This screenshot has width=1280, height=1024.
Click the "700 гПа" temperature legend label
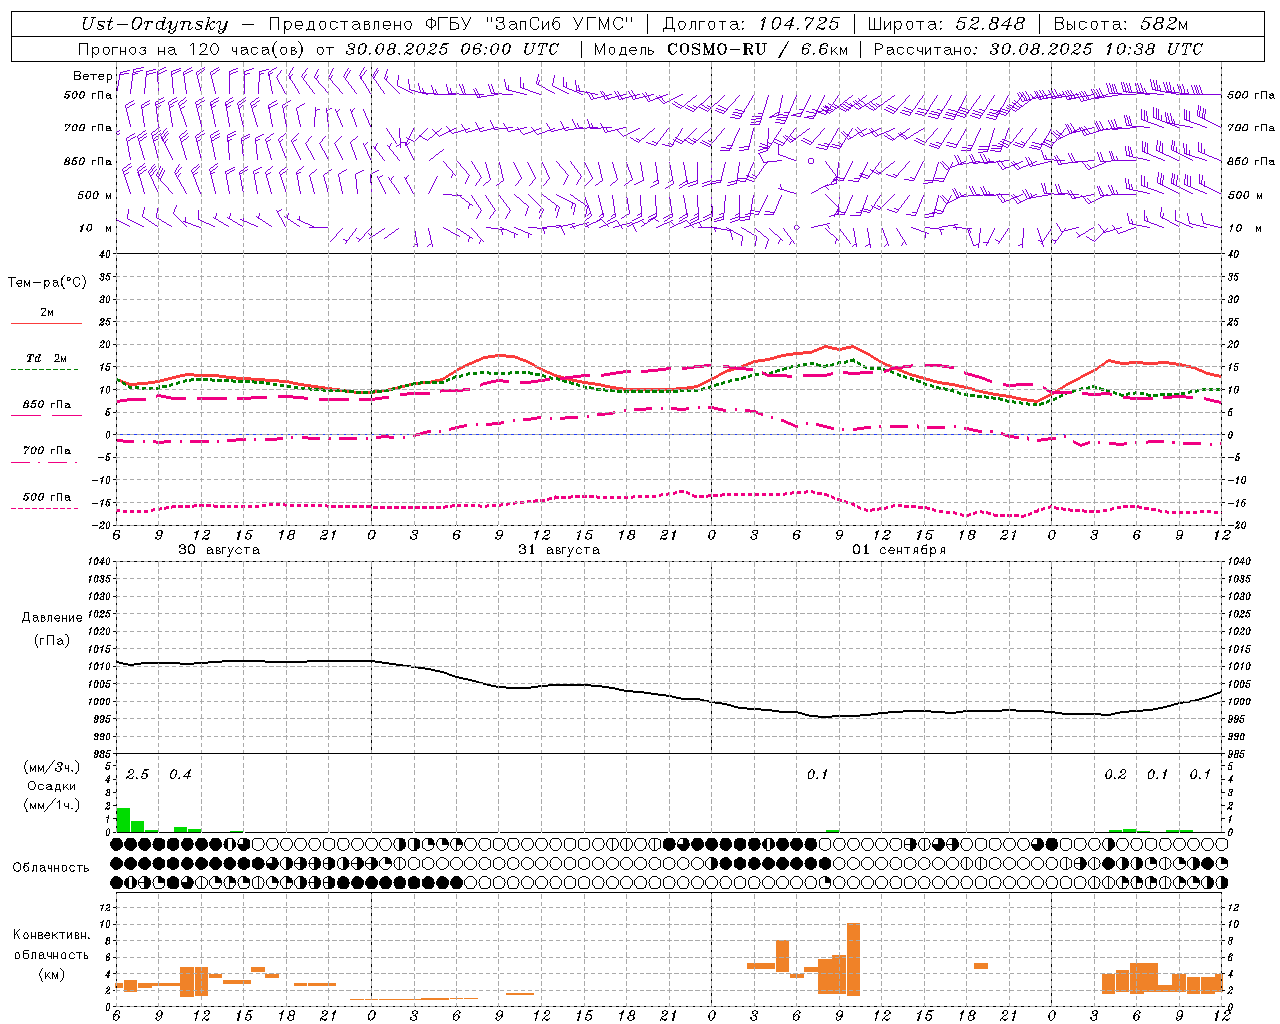point(47,451)
